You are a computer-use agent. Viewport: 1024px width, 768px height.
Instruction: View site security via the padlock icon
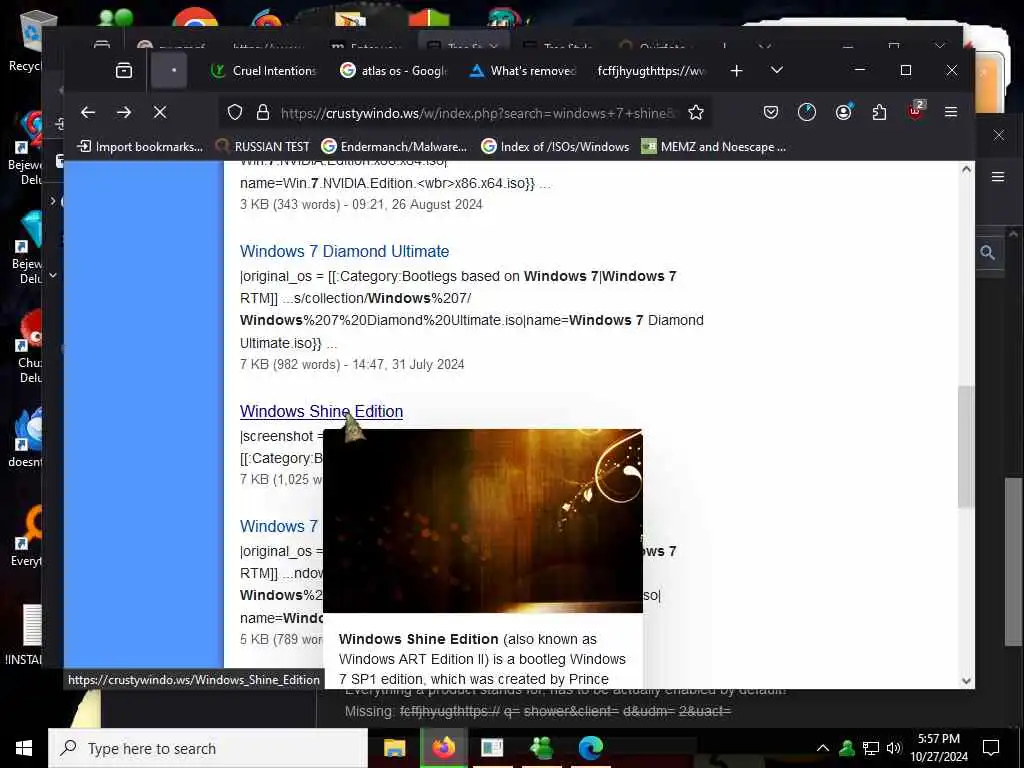pyautogui.click(x=263, y=113)
